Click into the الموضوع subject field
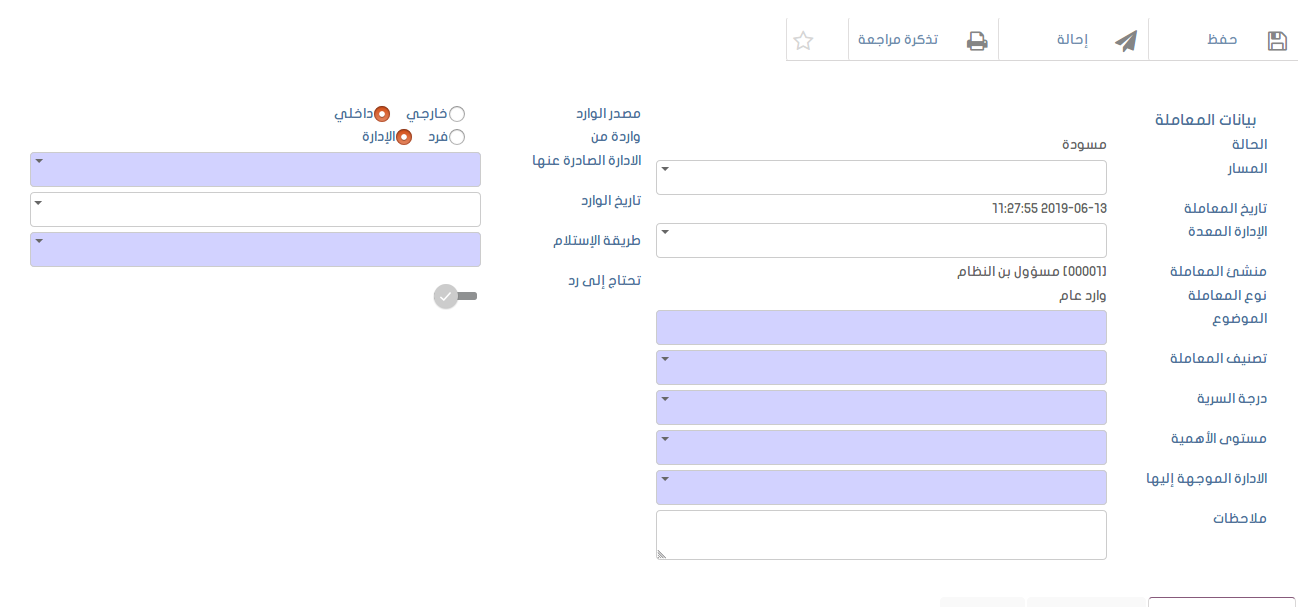Viewport: 1313px width, 607px height. [x=881, y=328]
